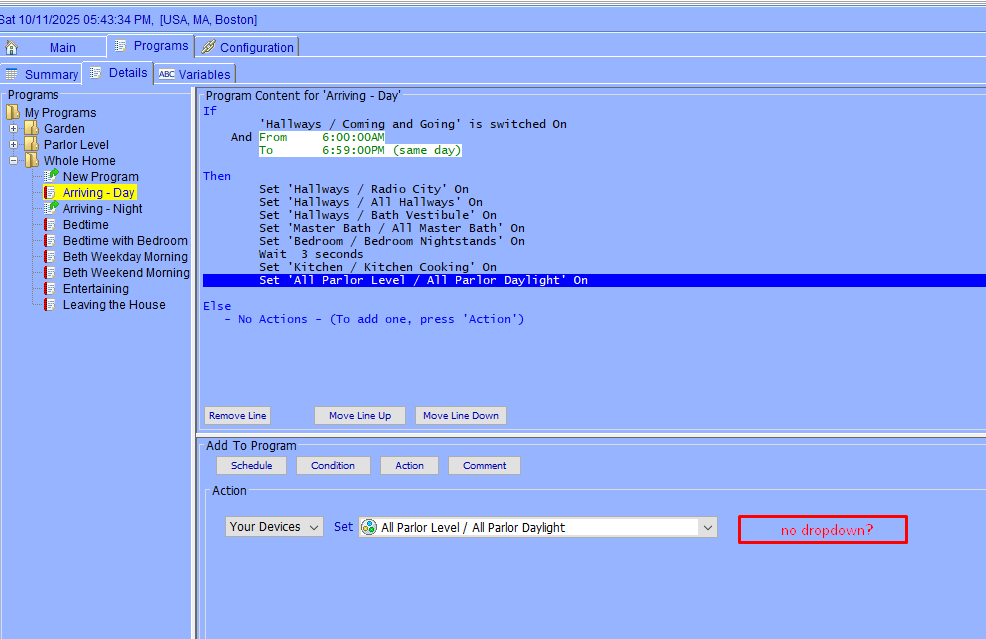Viewport: 986px width, 639px height.
Task: Open the Variables tab
Action: click(x=195, y=74)
